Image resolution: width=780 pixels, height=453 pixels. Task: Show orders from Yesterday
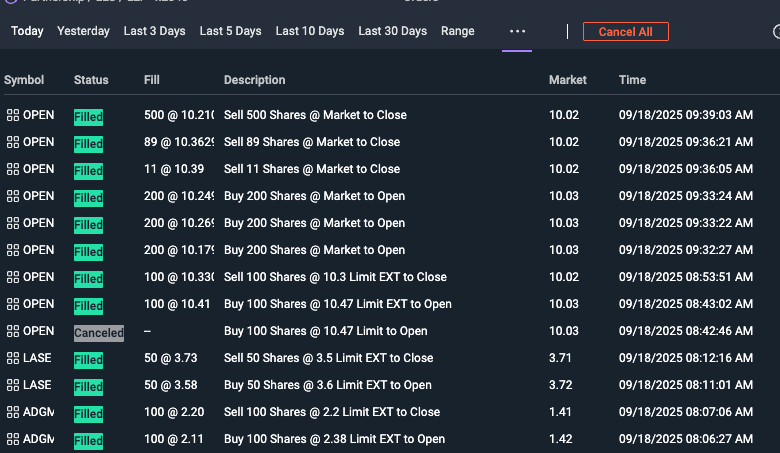[83, 31]
